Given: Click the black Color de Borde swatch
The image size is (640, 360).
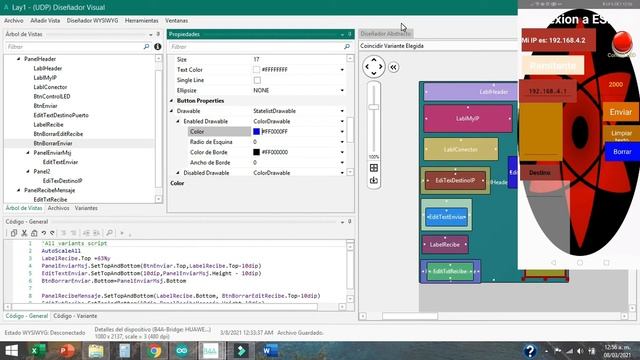Looking at the screenshot, I should pyautogui.click(x=256, y=152).
